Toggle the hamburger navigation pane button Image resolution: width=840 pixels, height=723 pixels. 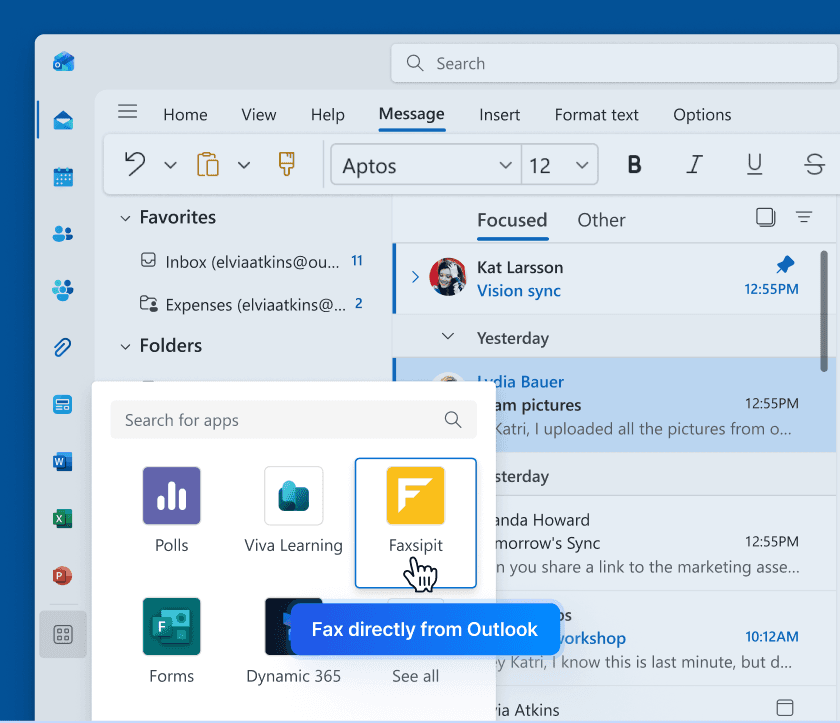[128, 111]
